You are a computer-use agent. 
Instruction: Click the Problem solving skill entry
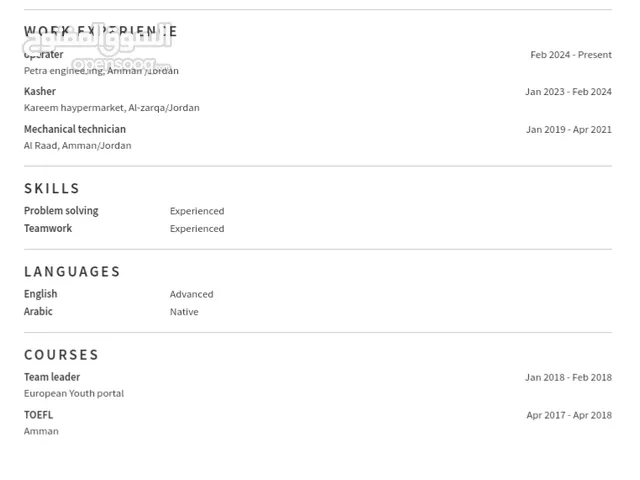click(x=61, y=211)
